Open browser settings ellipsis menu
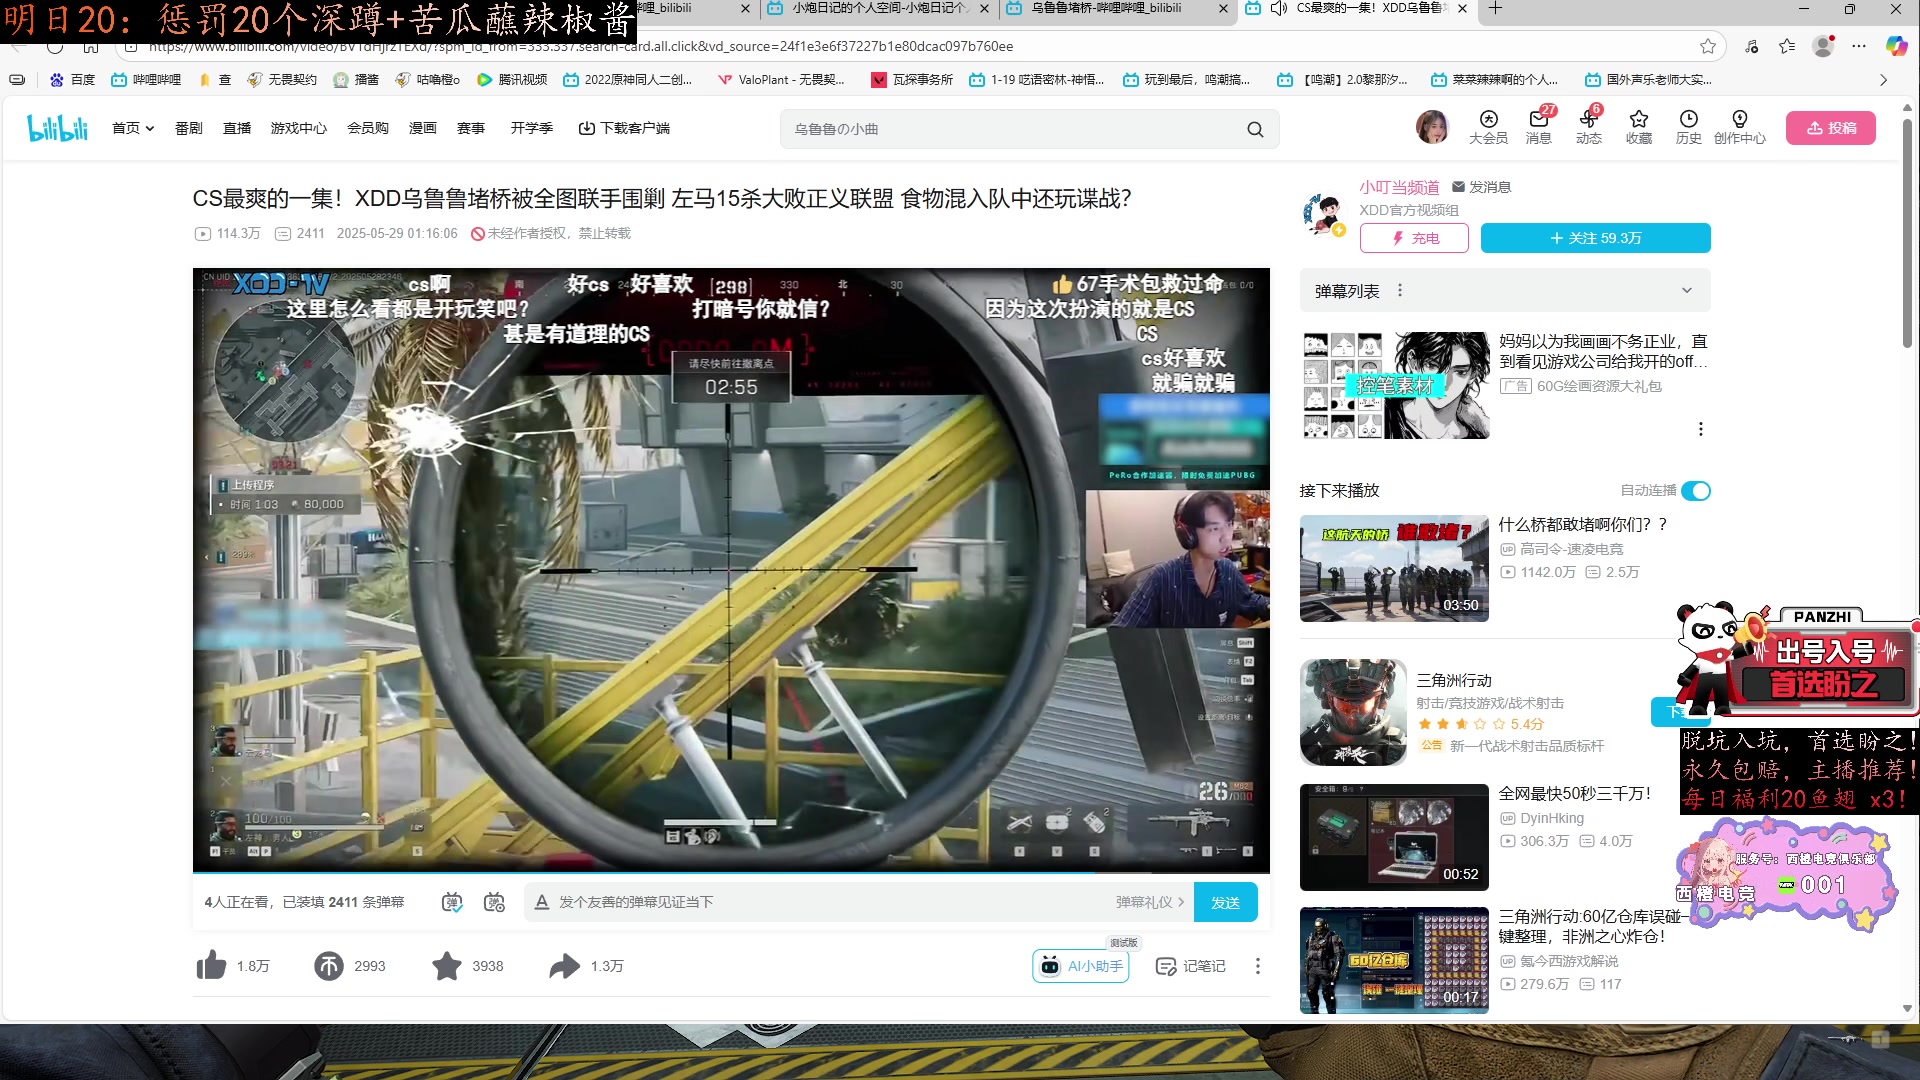Image resolution: width=1920 pixels, height=1080 pixels. pos(1859,46)
